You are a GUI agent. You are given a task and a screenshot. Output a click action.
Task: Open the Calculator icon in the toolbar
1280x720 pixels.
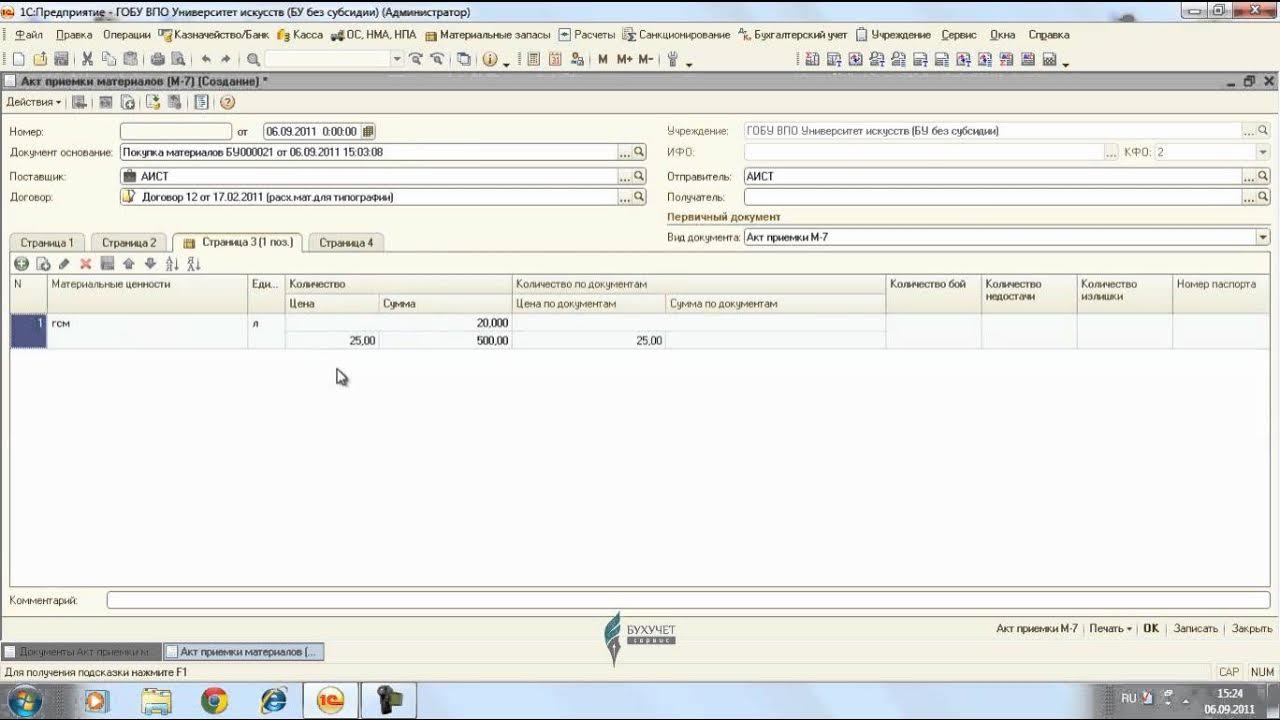point(532,60)
